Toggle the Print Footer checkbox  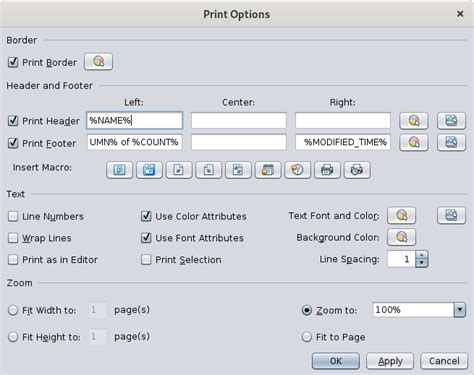coord(13,143)
